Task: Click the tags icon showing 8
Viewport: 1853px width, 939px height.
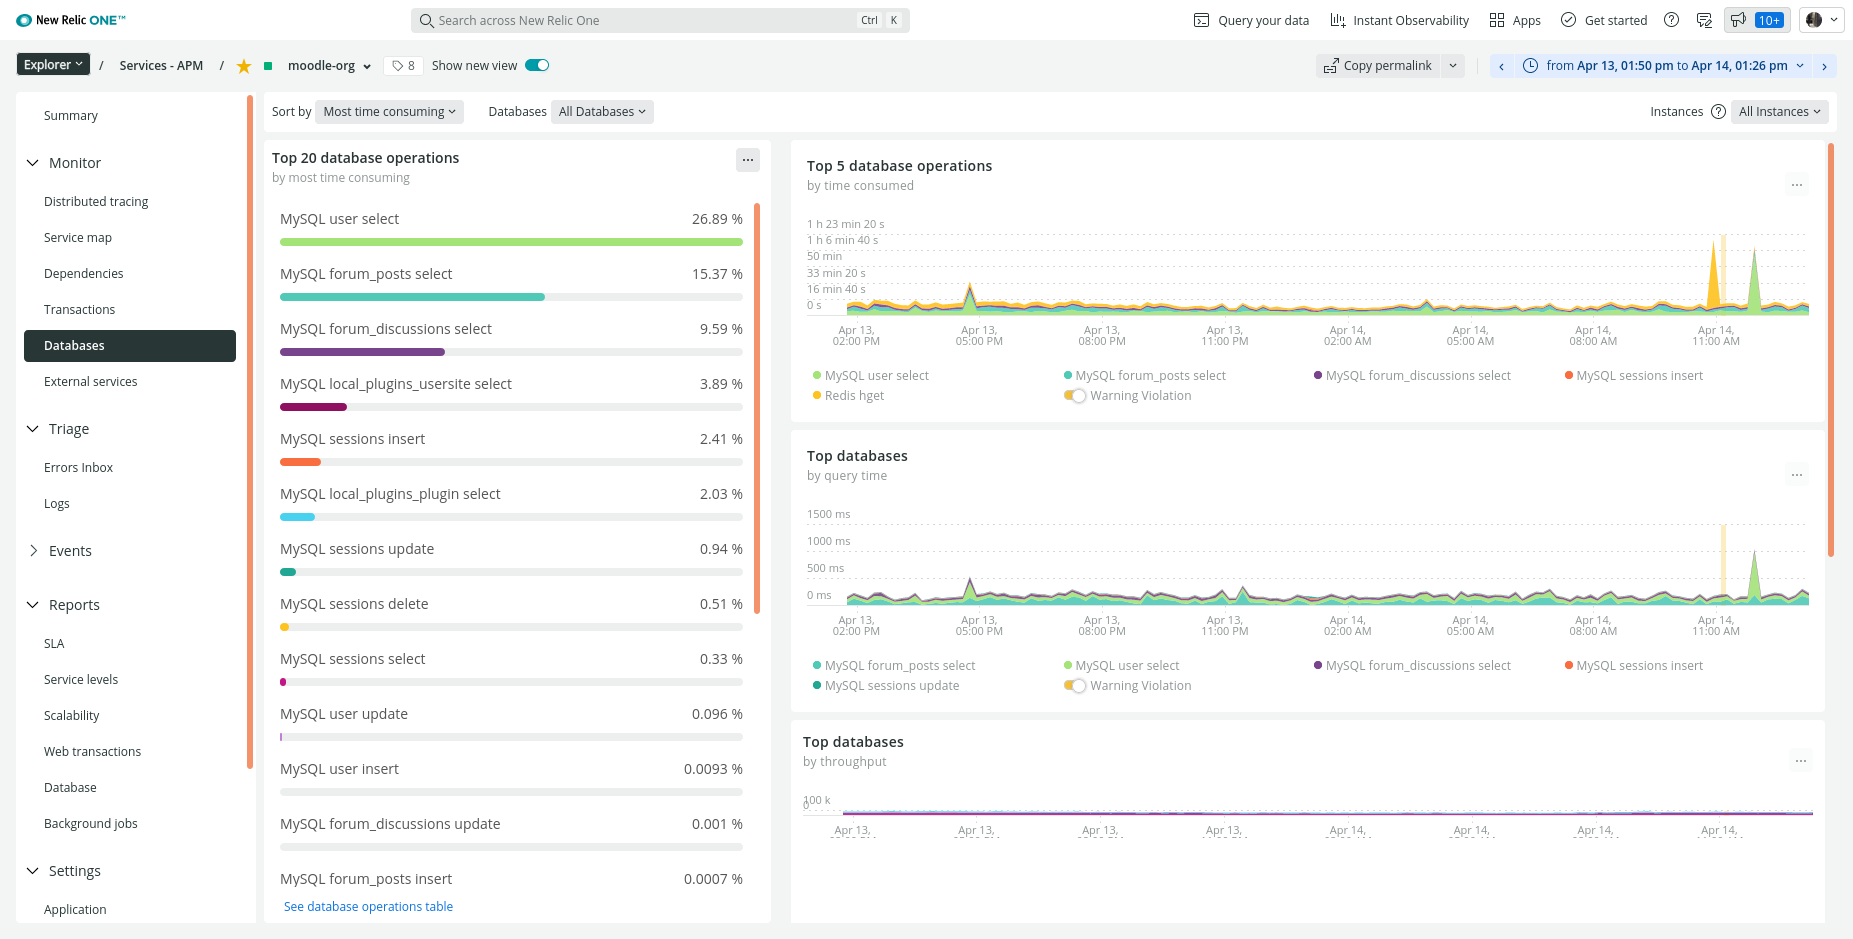Action: click(x=403, y=66)
